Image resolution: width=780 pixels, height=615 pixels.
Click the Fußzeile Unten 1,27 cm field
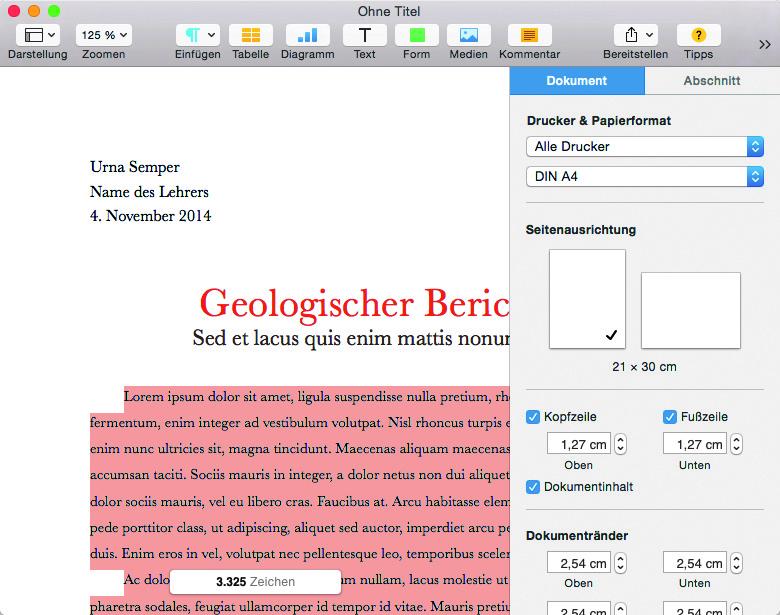(x=695, y=444)
